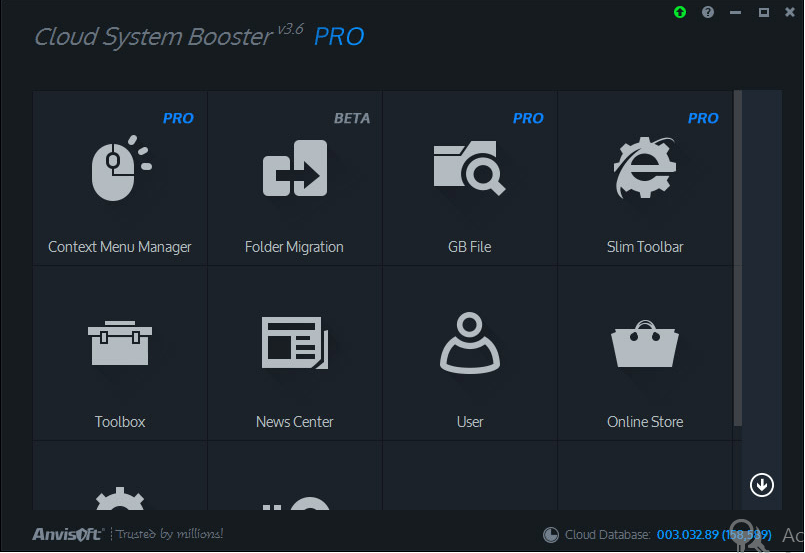Open News Center newspaper icon
This screenshot has width=805, height=553.
pyautogui.click(x=295, y=342)
